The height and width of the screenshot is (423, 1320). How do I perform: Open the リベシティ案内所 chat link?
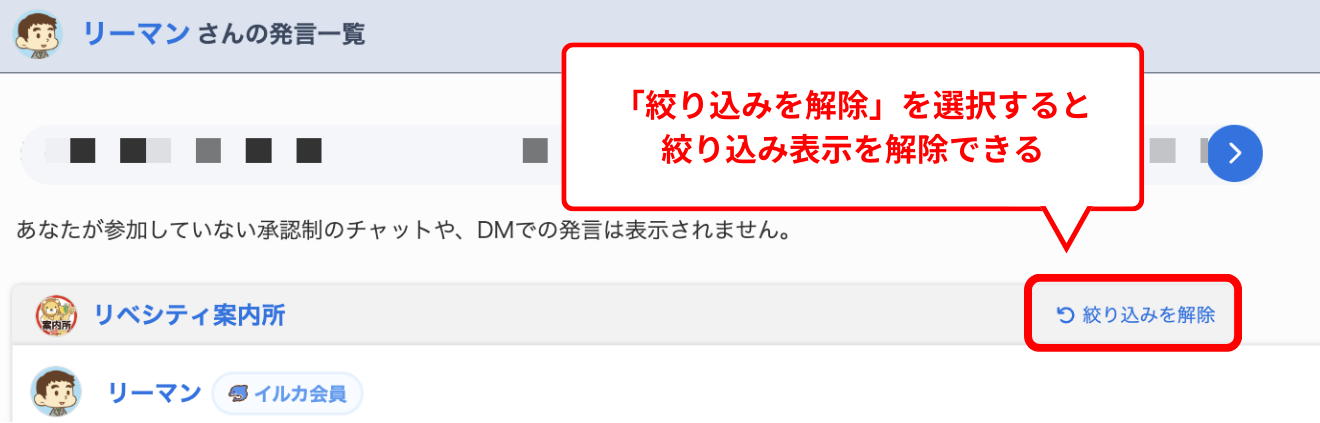click(190, 316)
